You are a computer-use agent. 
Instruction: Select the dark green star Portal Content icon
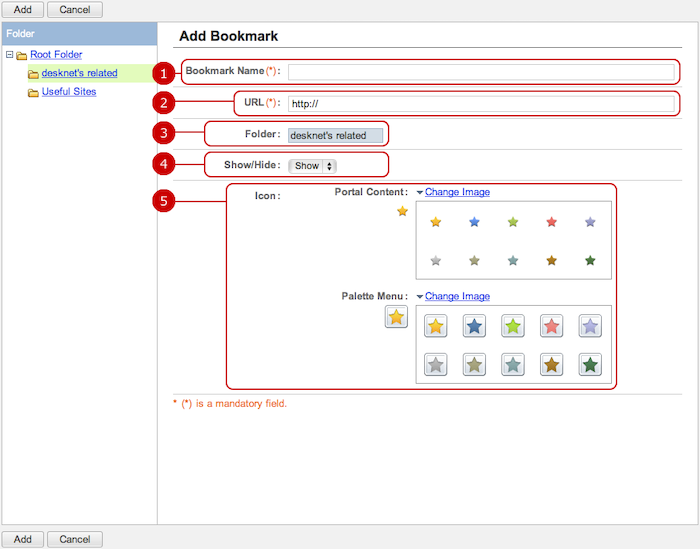point(590,260)
